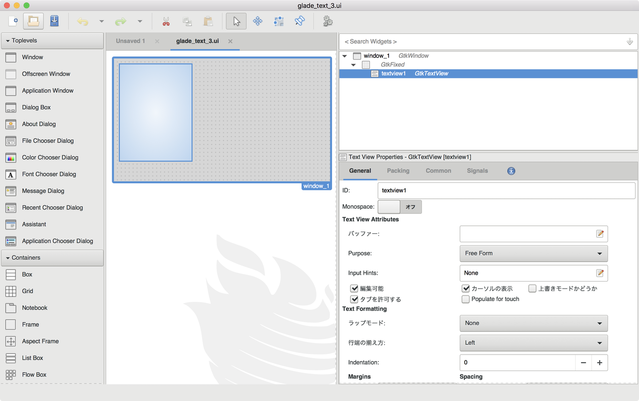Collapse the GtkFixed tree node
This screenshot has height=401, width=639.
click(x=354, y=65)
